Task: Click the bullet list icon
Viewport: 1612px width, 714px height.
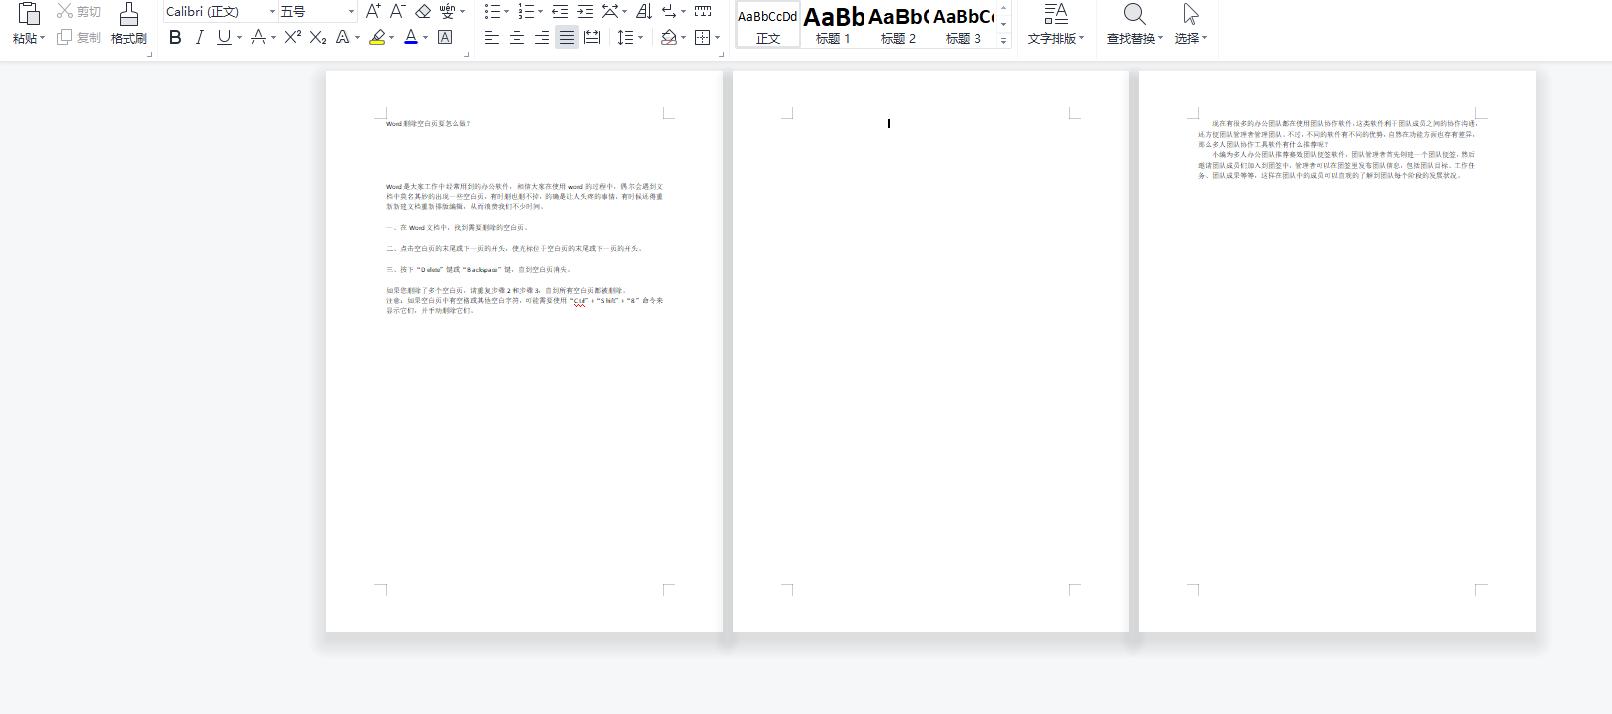Action: (x=492, y=11)
